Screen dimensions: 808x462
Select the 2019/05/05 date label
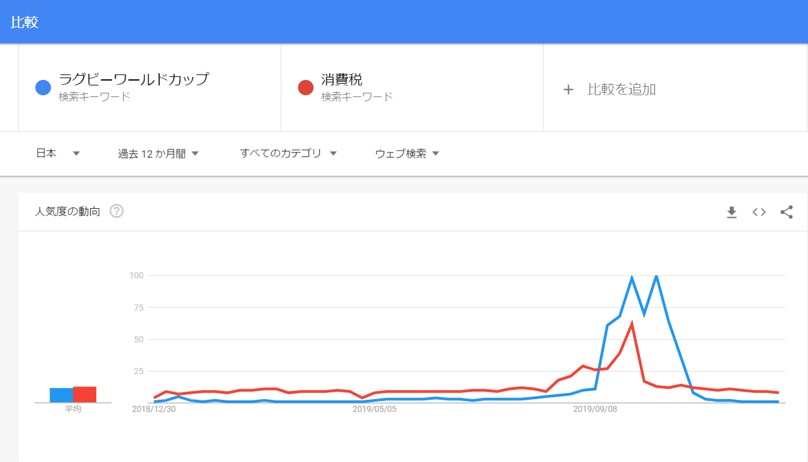pos(375,409)
